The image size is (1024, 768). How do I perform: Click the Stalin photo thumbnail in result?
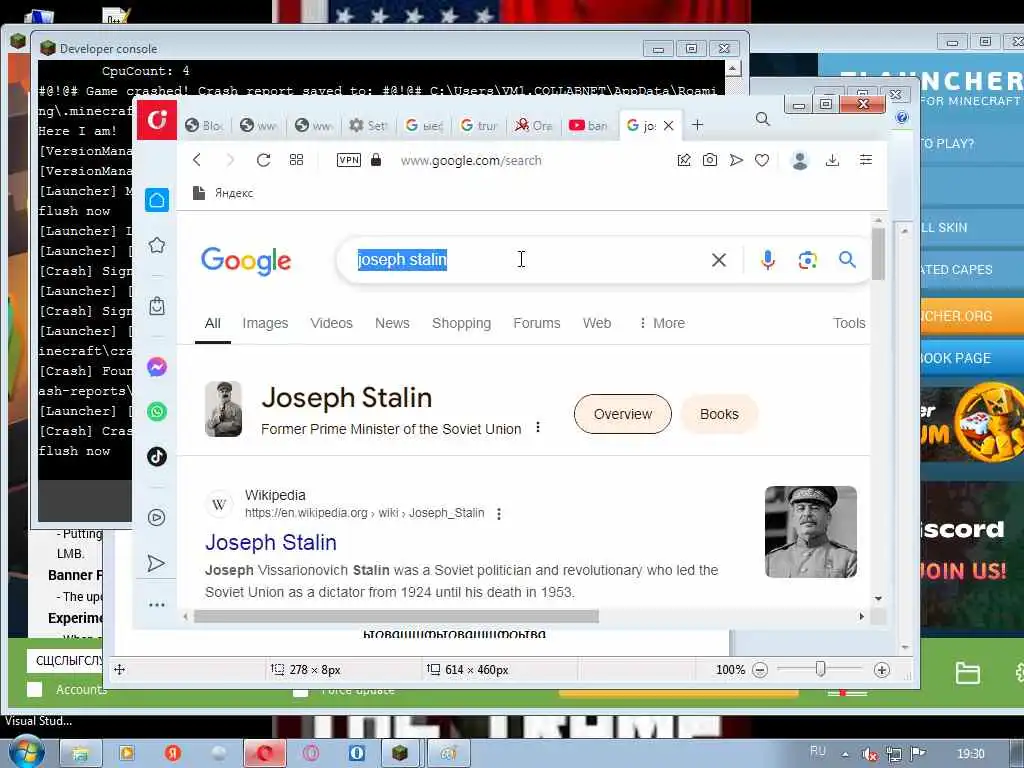pos(810,532)
